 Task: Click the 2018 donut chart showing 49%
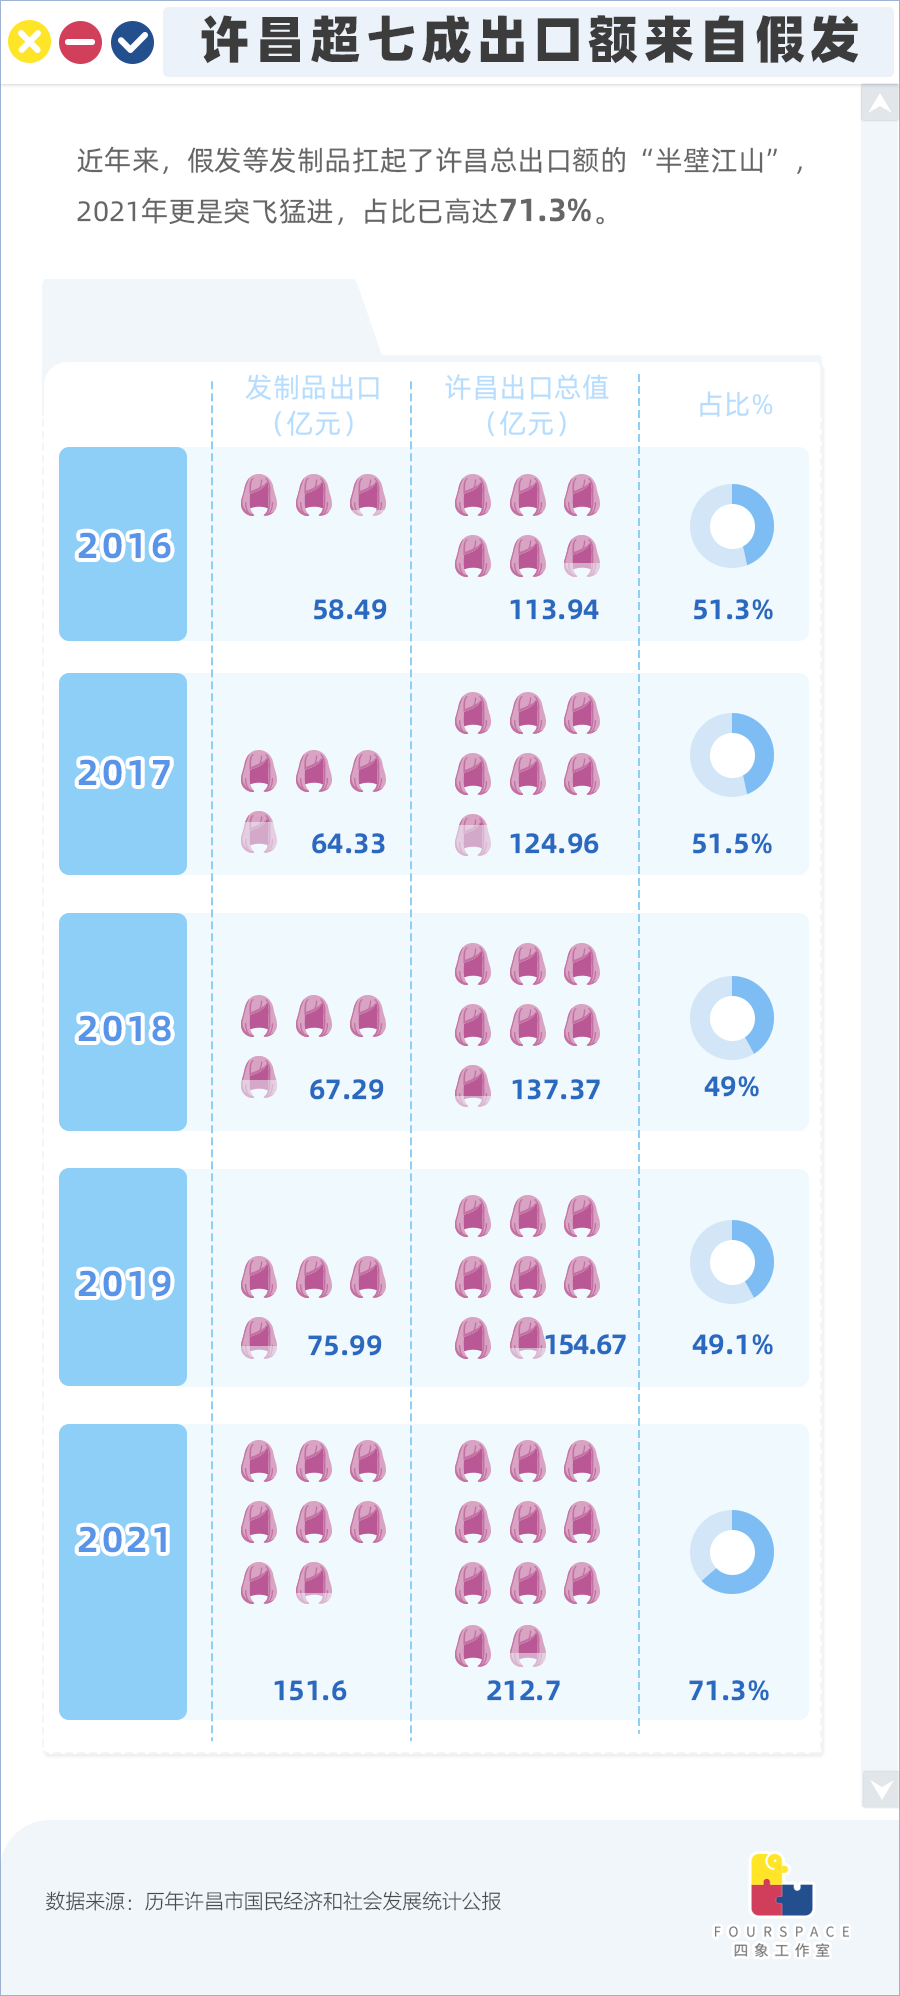[x=732, y=1018]
